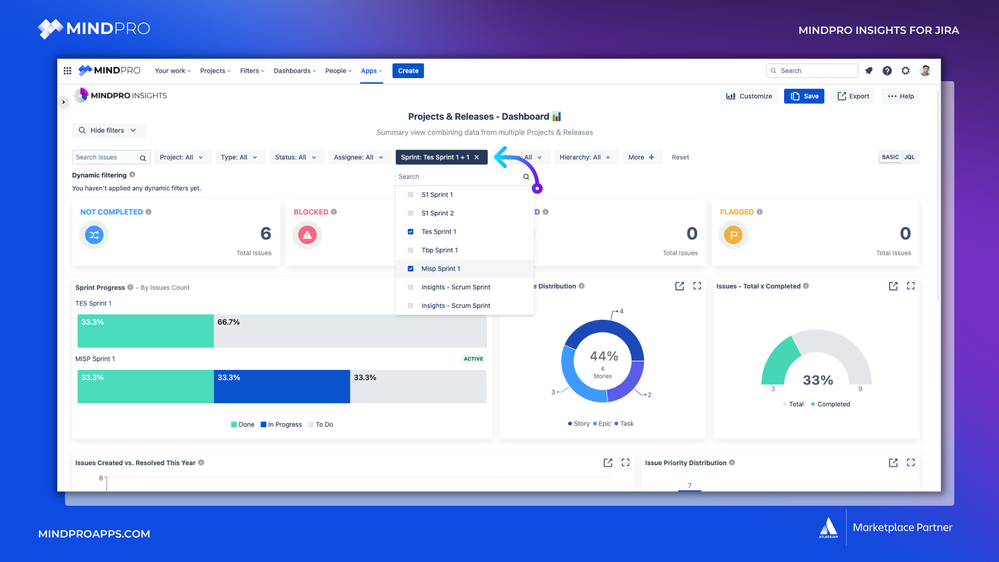
Task: Clear the Sprint filter with the X
Action: point(477,157)
